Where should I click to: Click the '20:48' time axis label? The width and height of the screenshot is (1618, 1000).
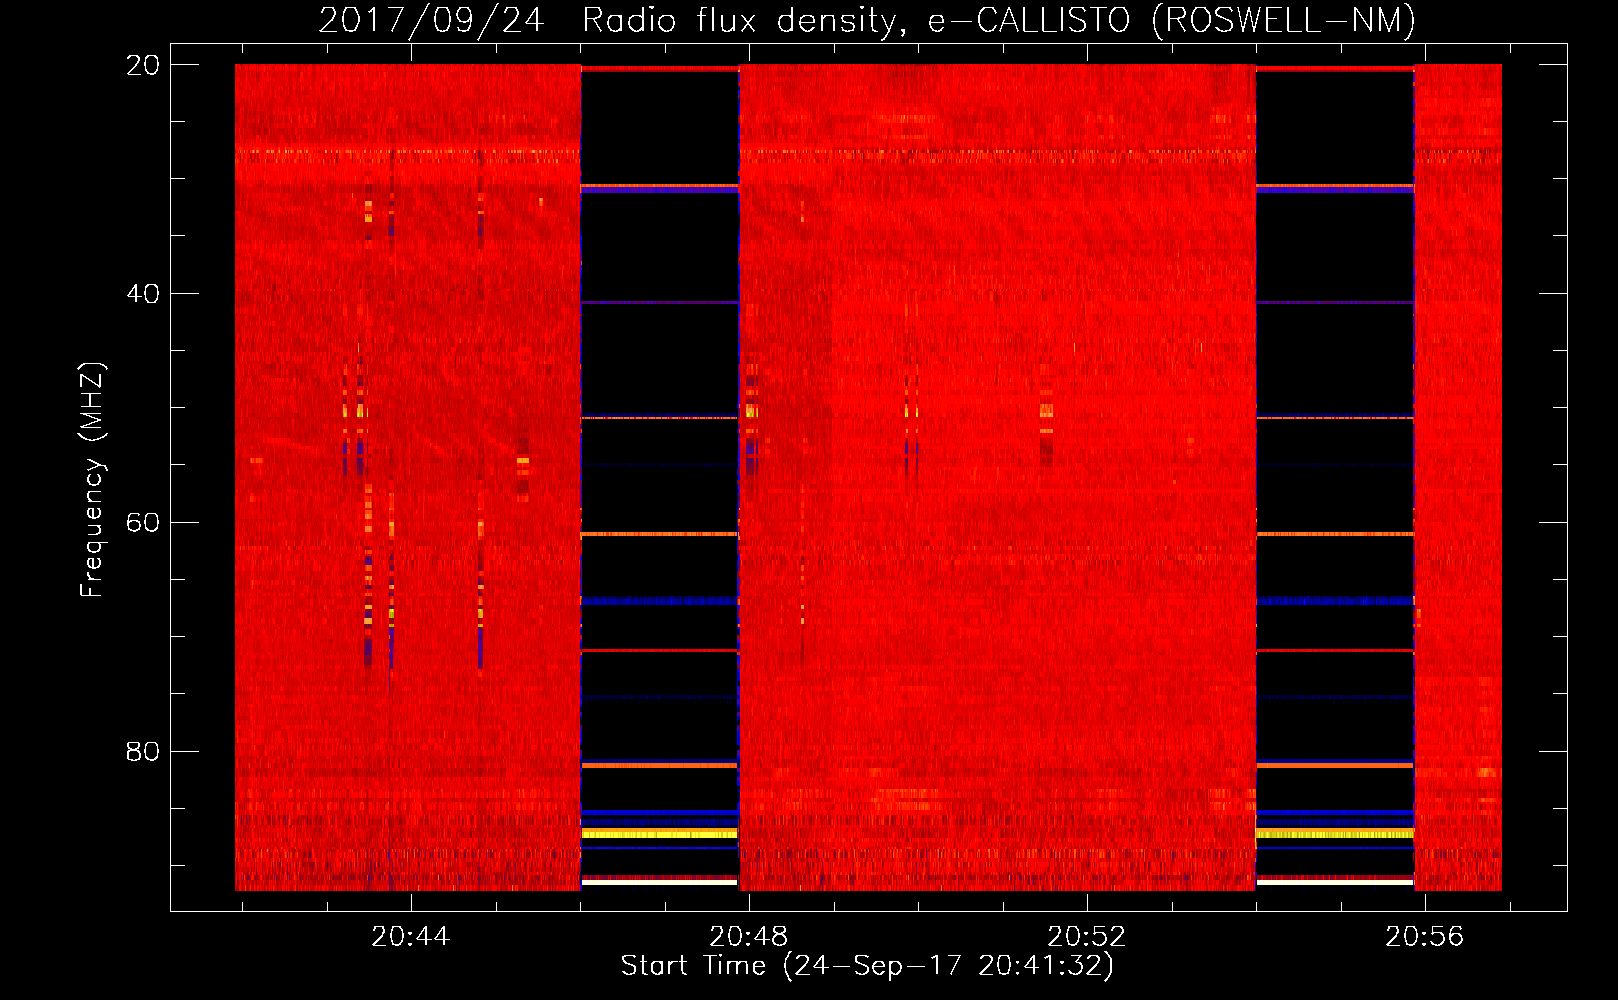pyautogui.click(x=749, y=937)
